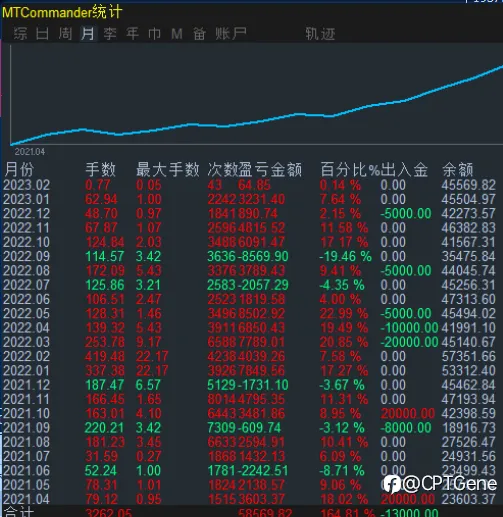Image resolution: width=503 pixels, height=517 pixels.
Task: Select the 2022.10 month label
Action: click(x=26, y=242)
